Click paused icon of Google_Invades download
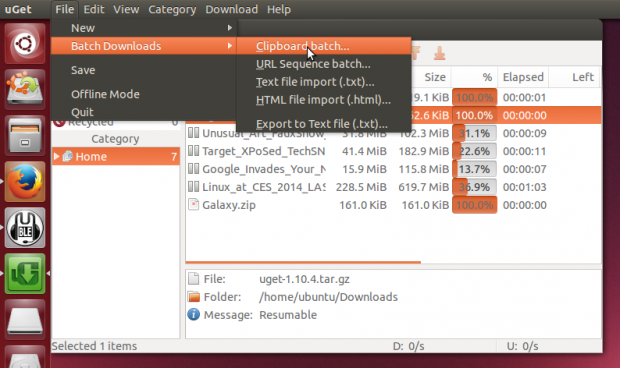Viewport: 620px width, 368px height. pyautogui.click(x=193, y=169)
